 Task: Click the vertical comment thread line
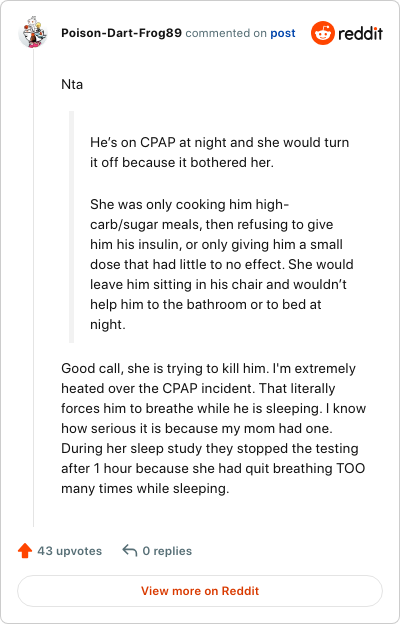33,287
